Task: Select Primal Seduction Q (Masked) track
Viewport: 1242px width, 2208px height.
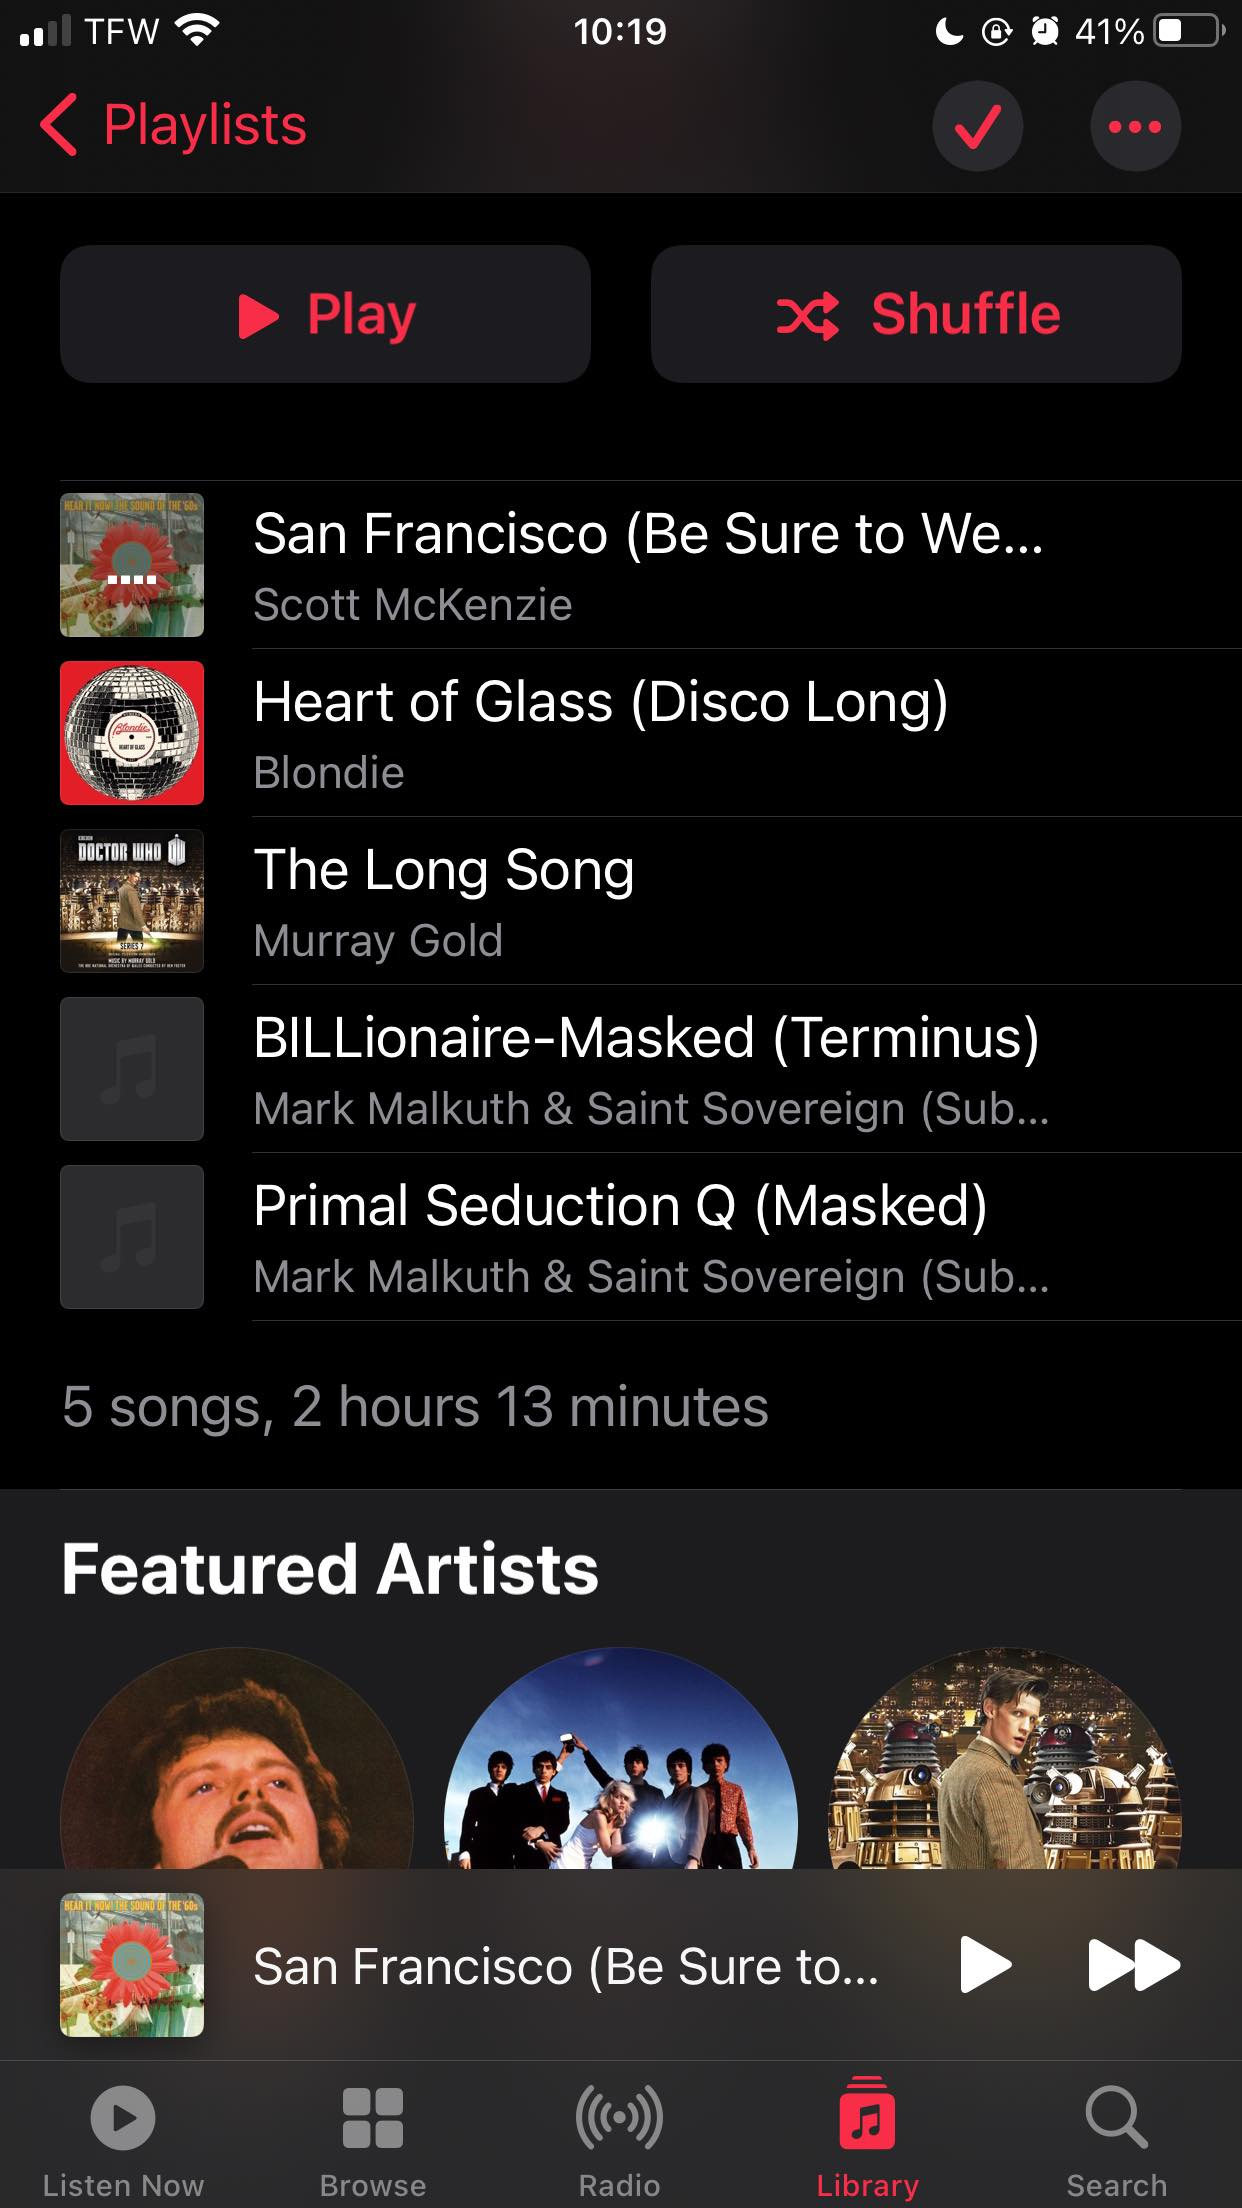Action: tap(648, 1237)
